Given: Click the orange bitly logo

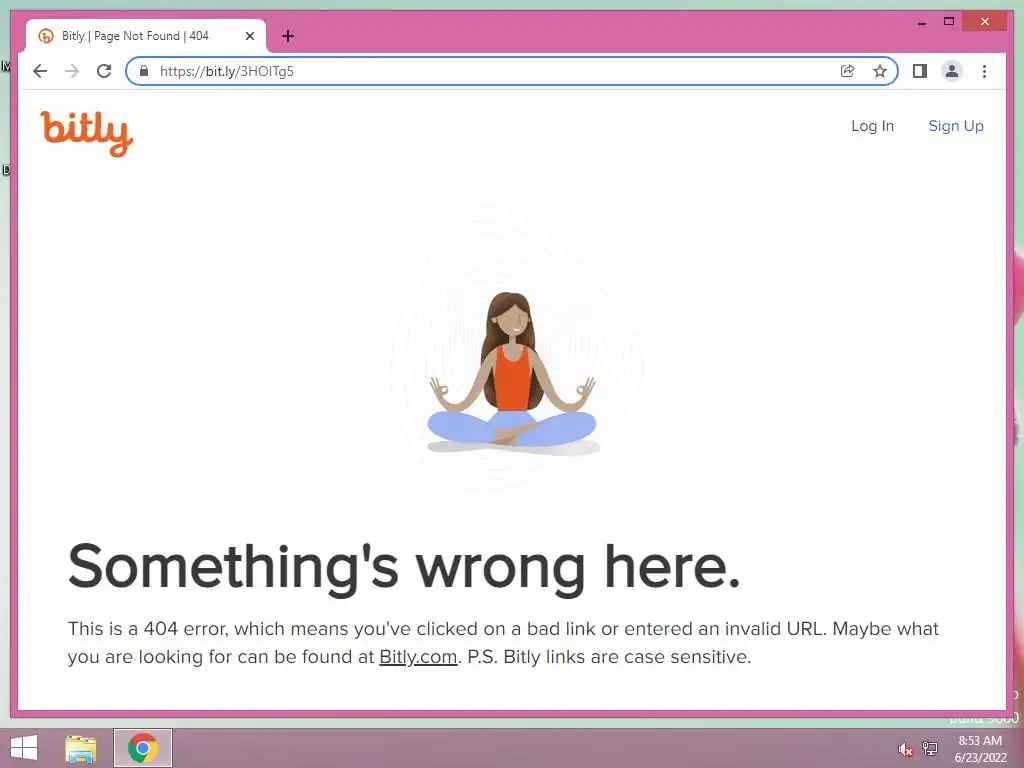Looking at the screenshot, I should 87,133.
